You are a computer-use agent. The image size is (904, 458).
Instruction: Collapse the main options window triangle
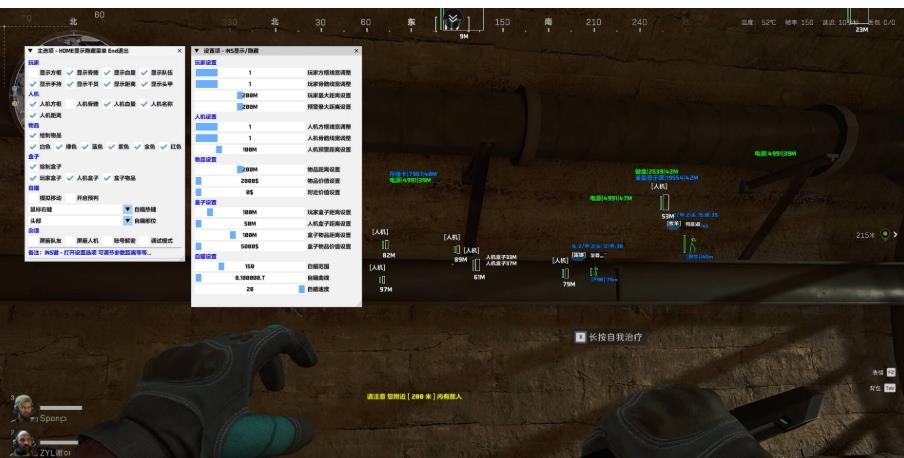(30, 51)
